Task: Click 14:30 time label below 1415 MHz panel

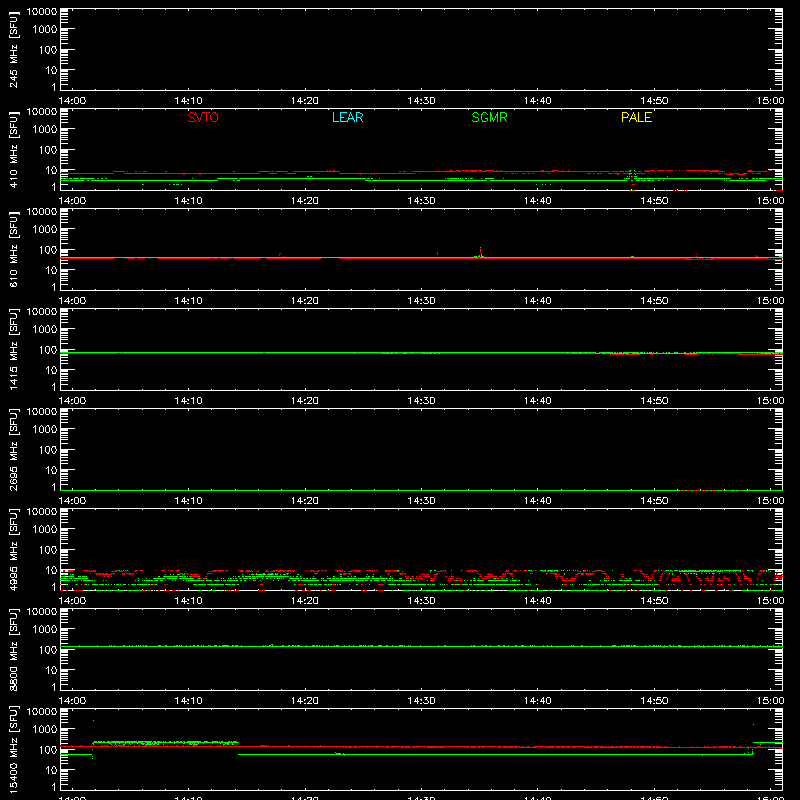Action: coord(421,401)
